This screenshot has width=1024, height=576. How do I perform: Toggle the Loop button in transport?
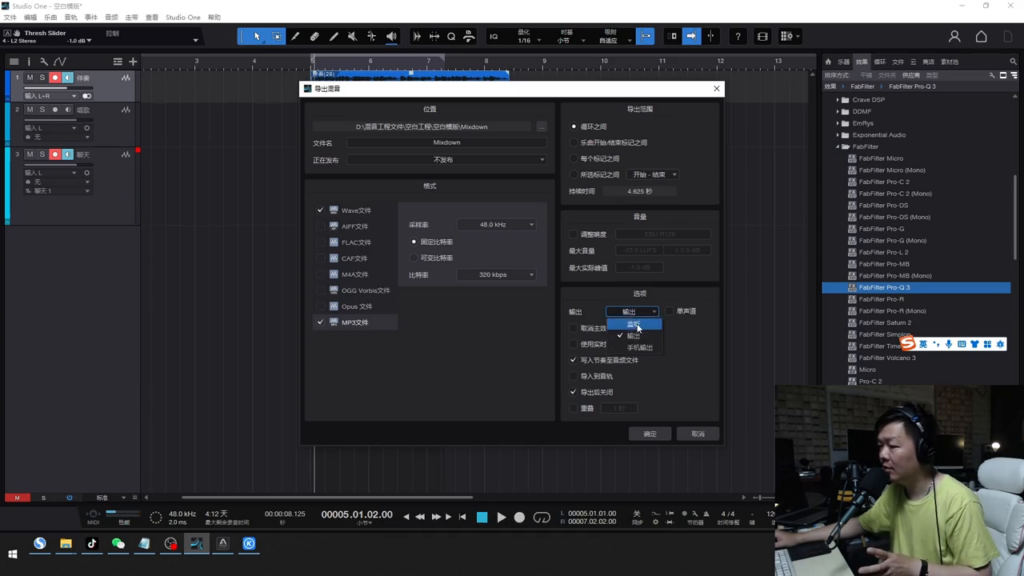[541, 517]
